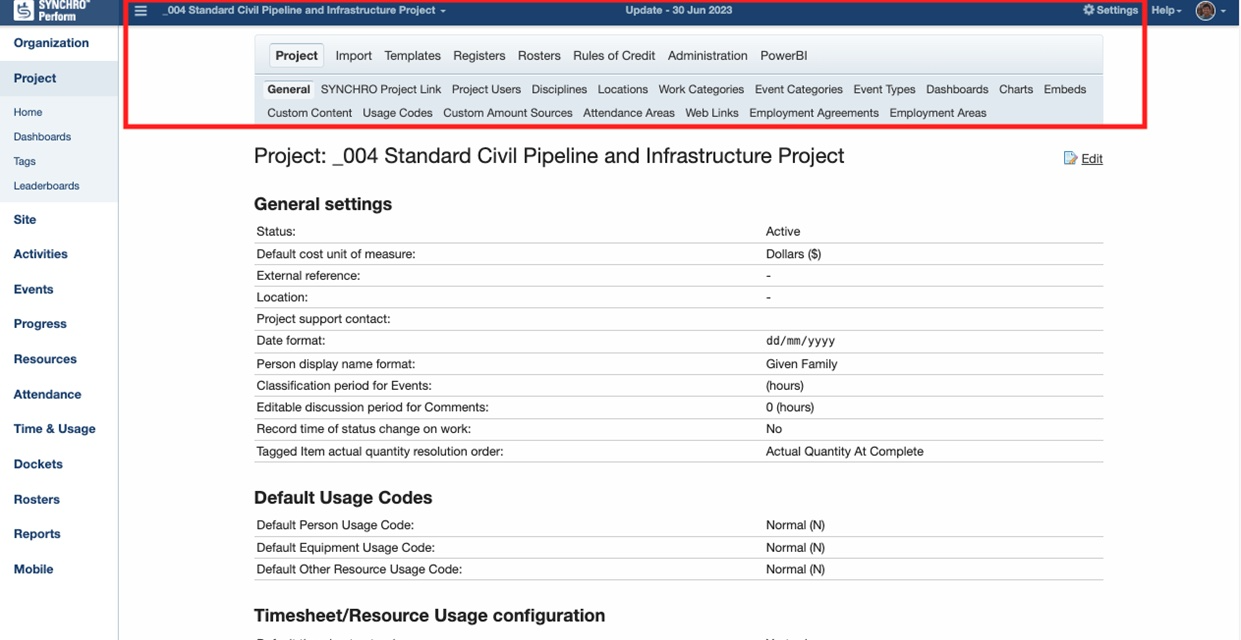Viewport: 1241px width, 640px height.
Task: Open the Rules of Credit tab
Action: (x=614, y=56)
